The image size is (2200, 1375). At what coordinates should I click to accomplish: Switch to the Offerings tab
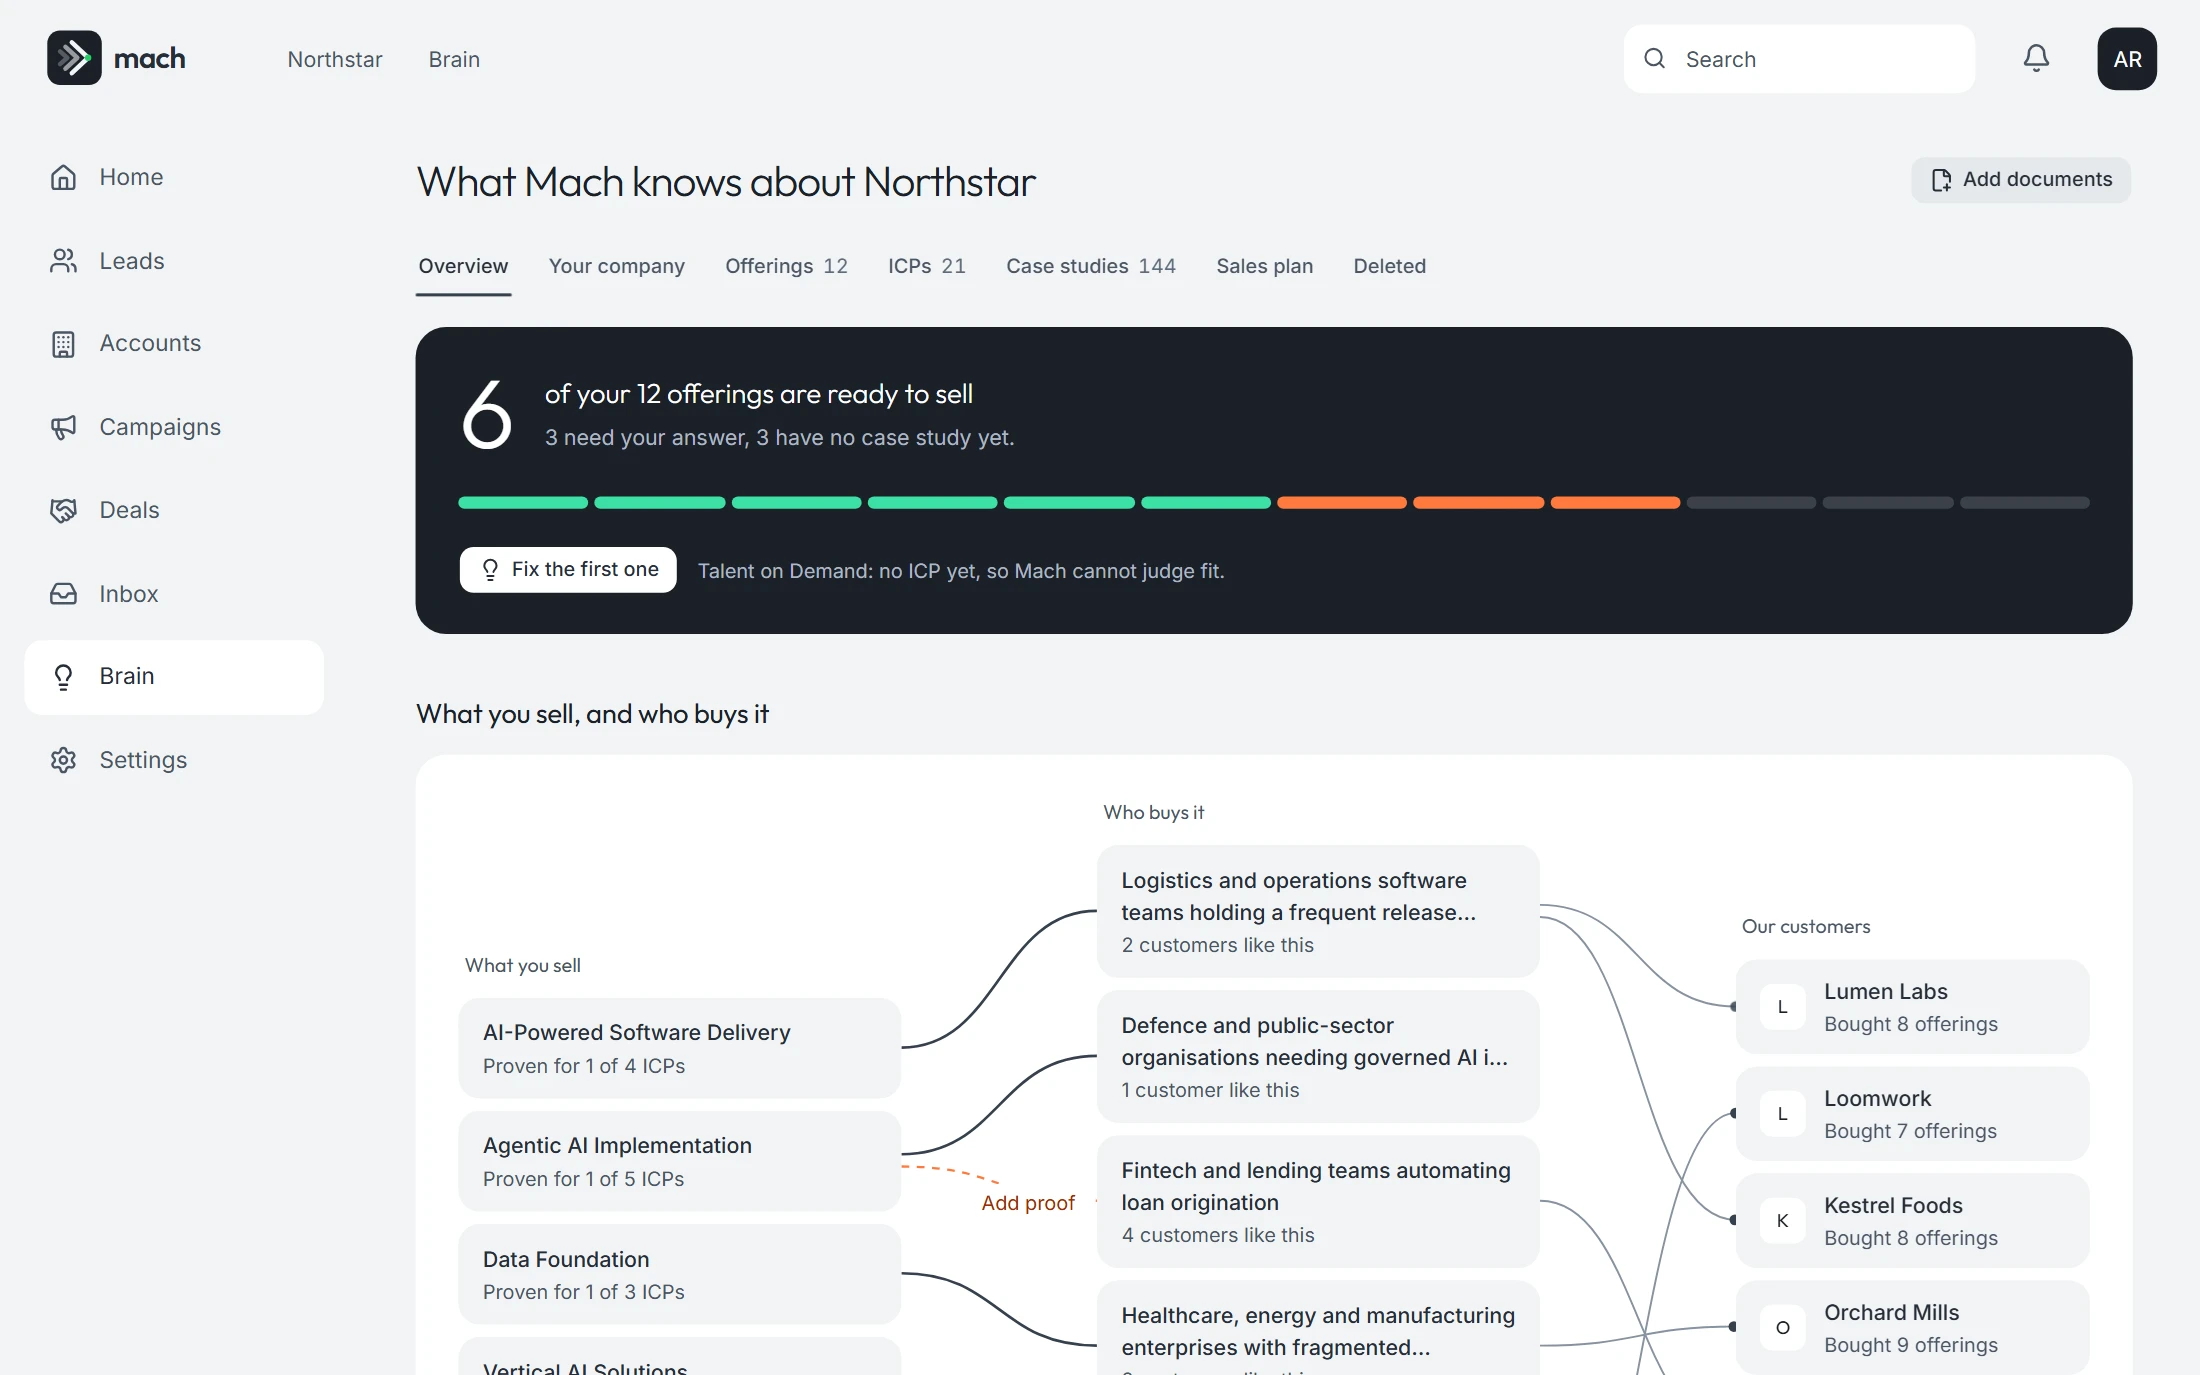coord(786,266)
